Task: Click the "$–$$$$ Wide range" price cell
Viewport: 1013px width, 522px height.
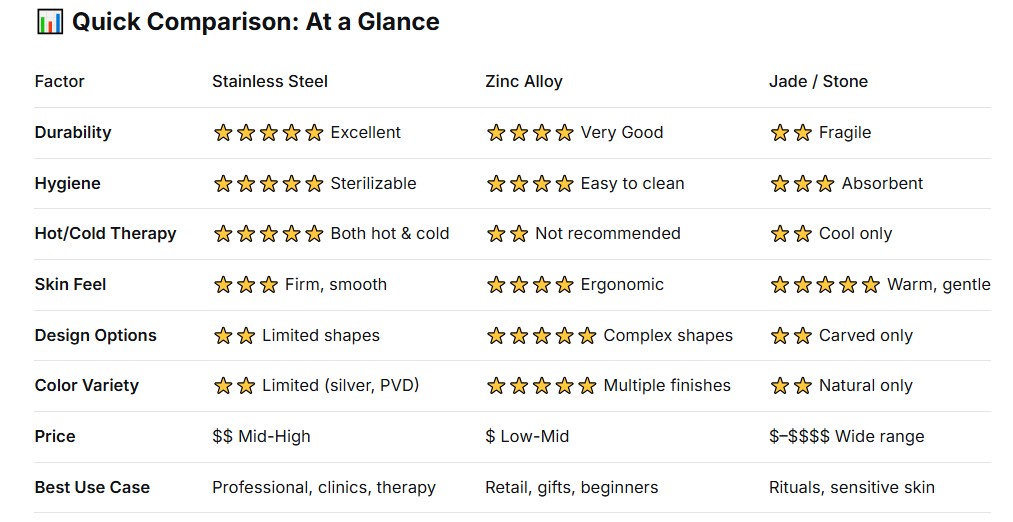Action: [846, 436]
